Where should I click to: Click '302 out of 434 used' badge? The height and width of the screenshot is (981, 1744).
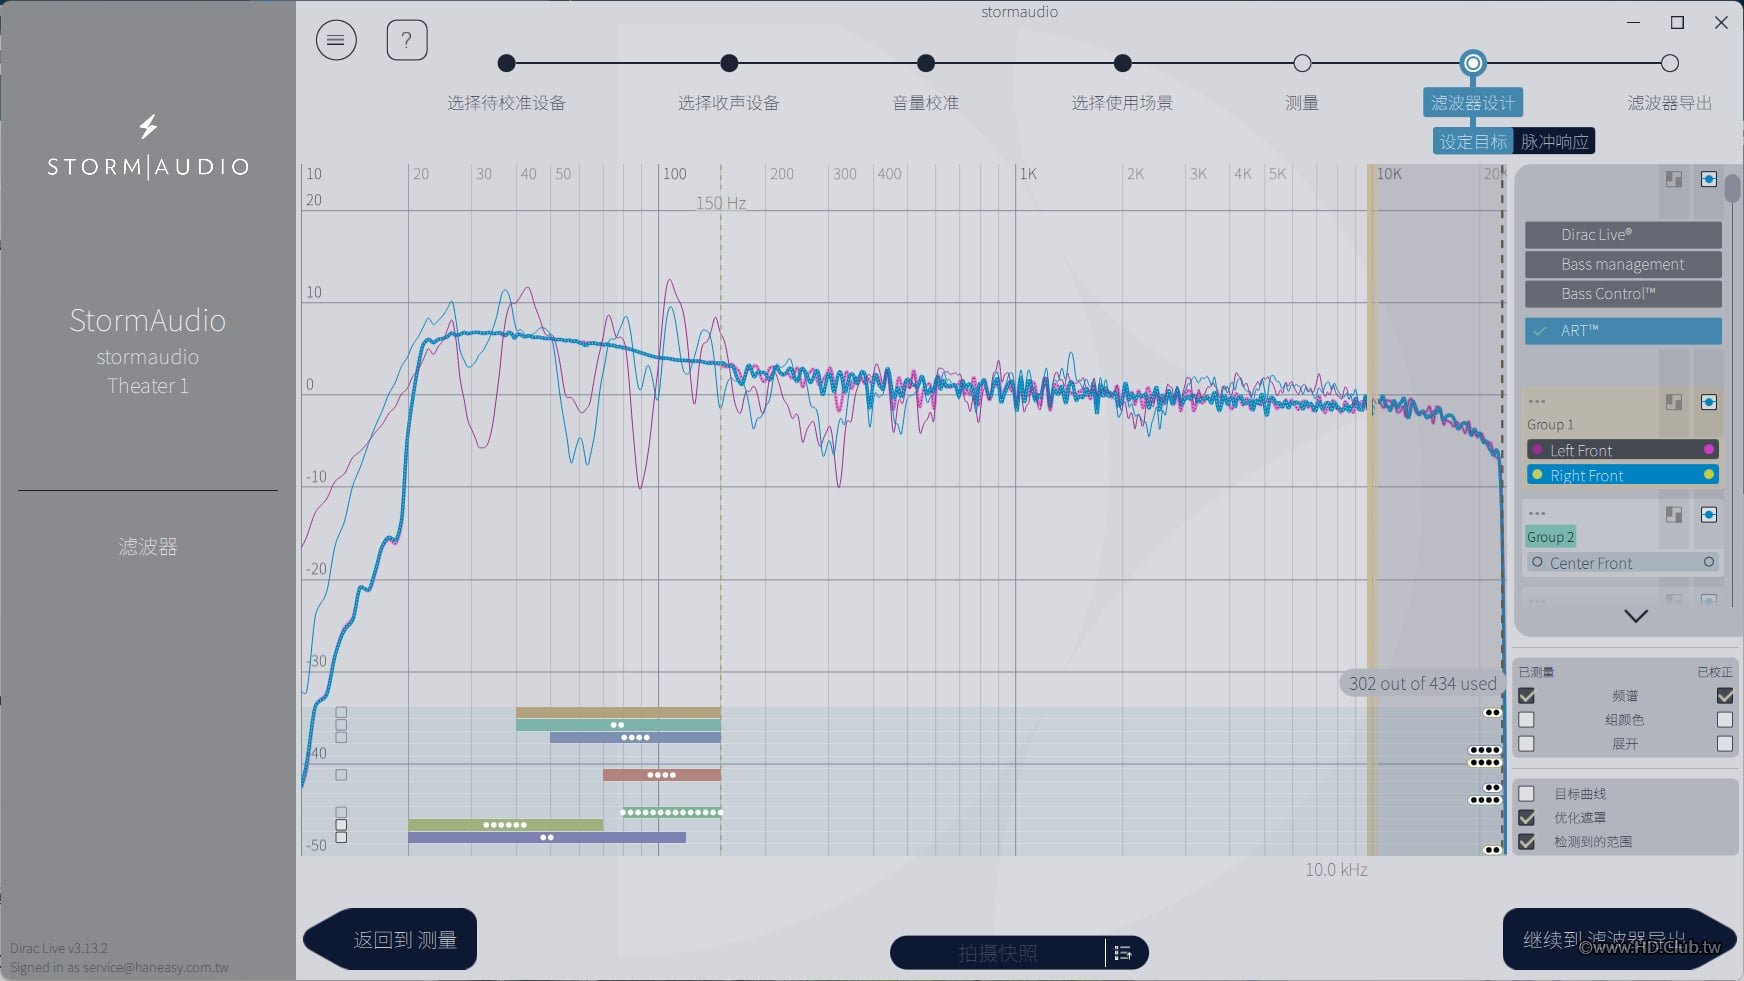pos(1422,684)
